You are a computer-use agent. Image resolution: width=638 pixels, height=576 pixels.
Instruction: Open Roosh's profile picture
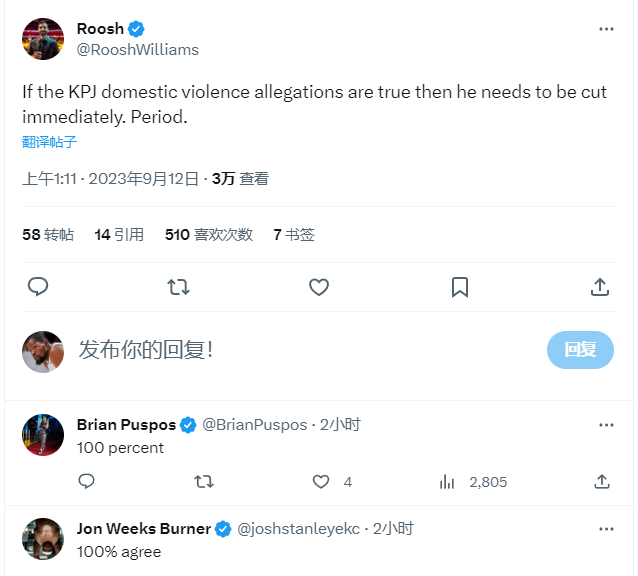[x=42, y=39]
